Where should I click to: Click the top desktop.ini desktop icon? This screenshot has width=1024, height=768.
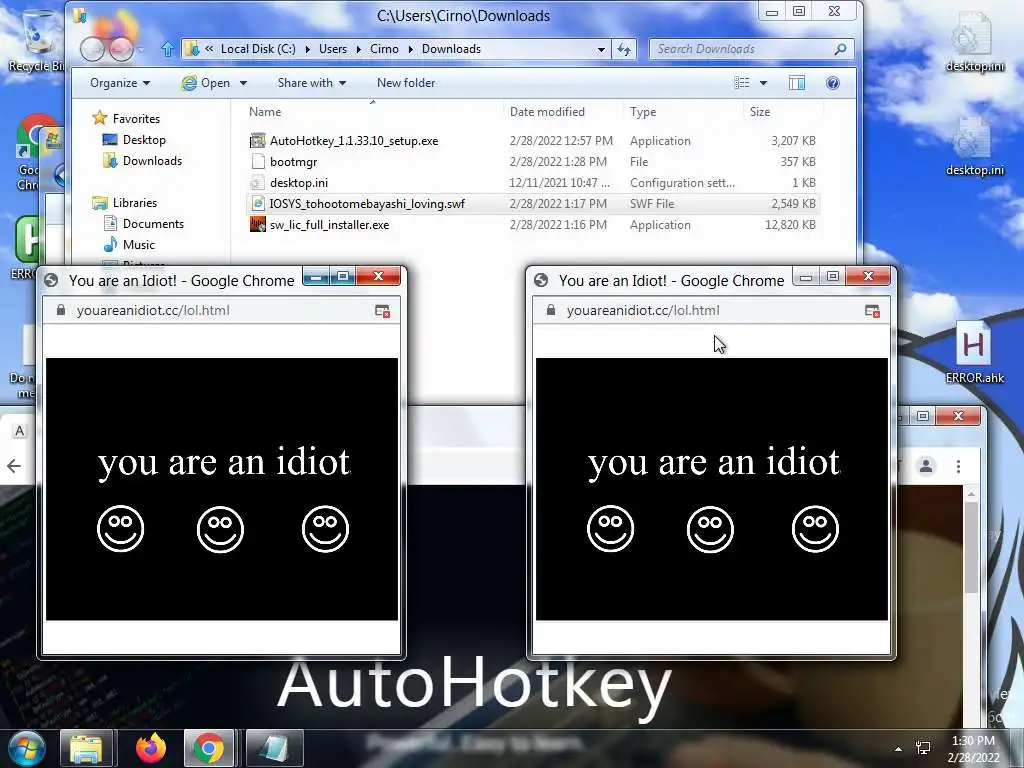(974, 40)
